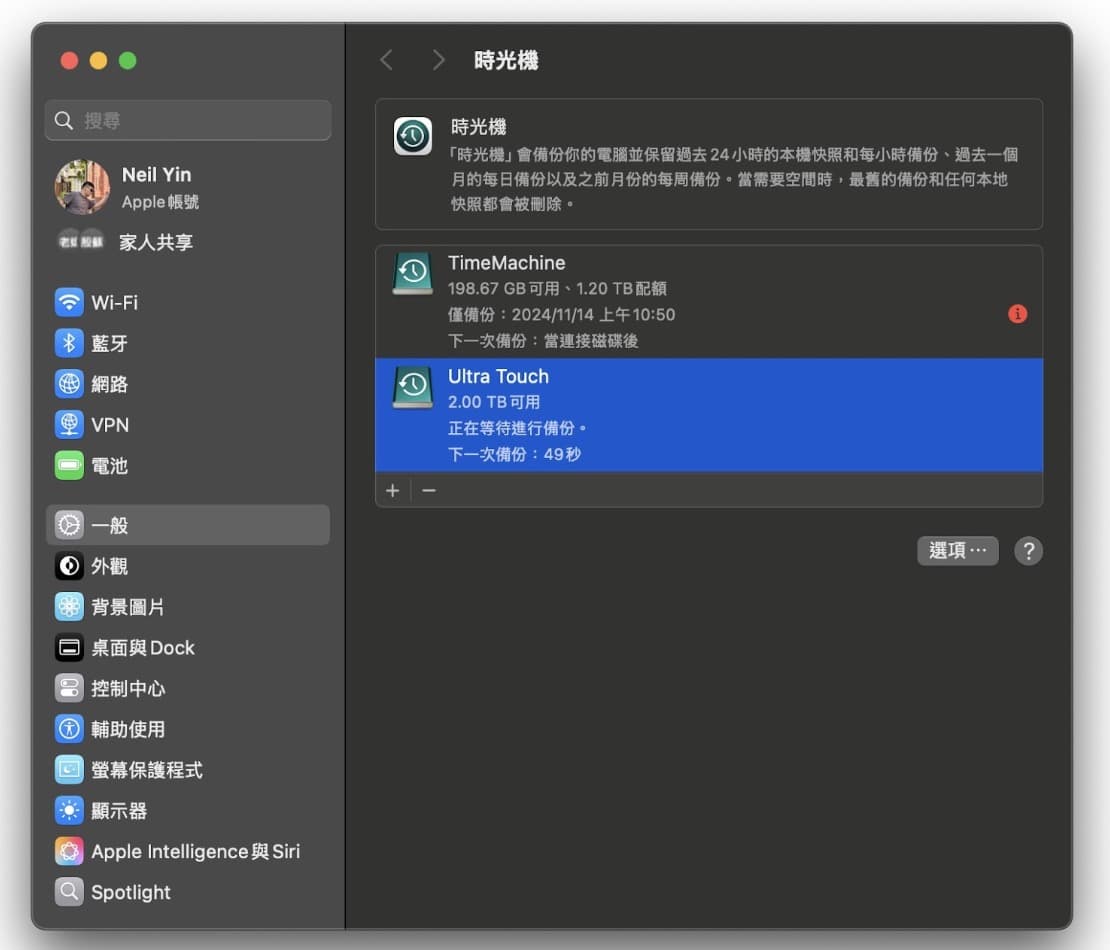The width and height of the screenshot is (1110, 950).
Task: Select the 網路 globe icon
Action: (x=69, y=384)
